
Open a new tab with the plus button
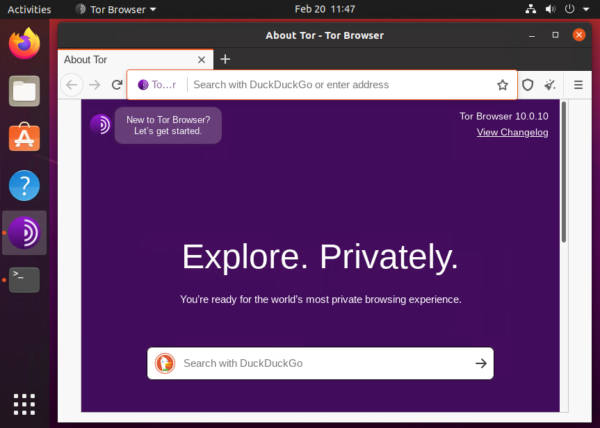point(225,59)
